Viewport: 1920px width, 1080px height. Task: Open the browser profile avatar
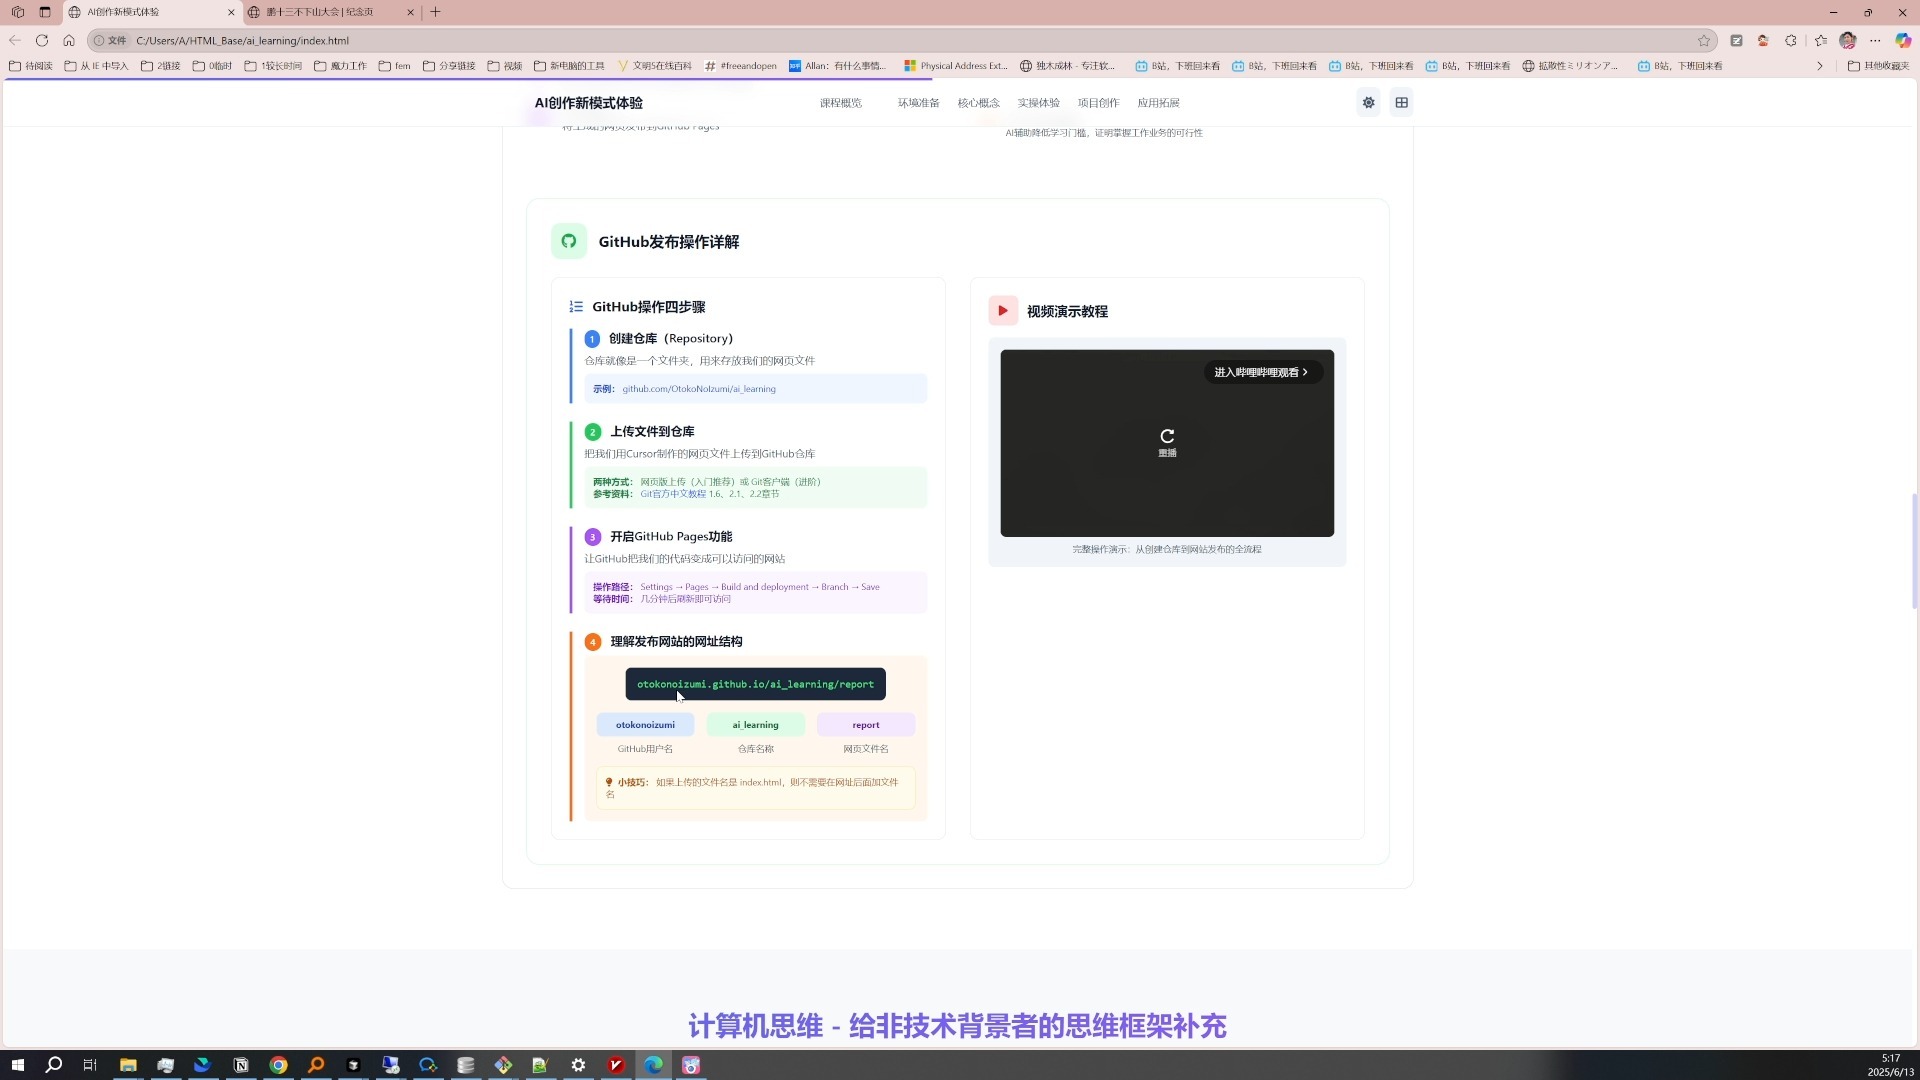tap(1847, 41)
